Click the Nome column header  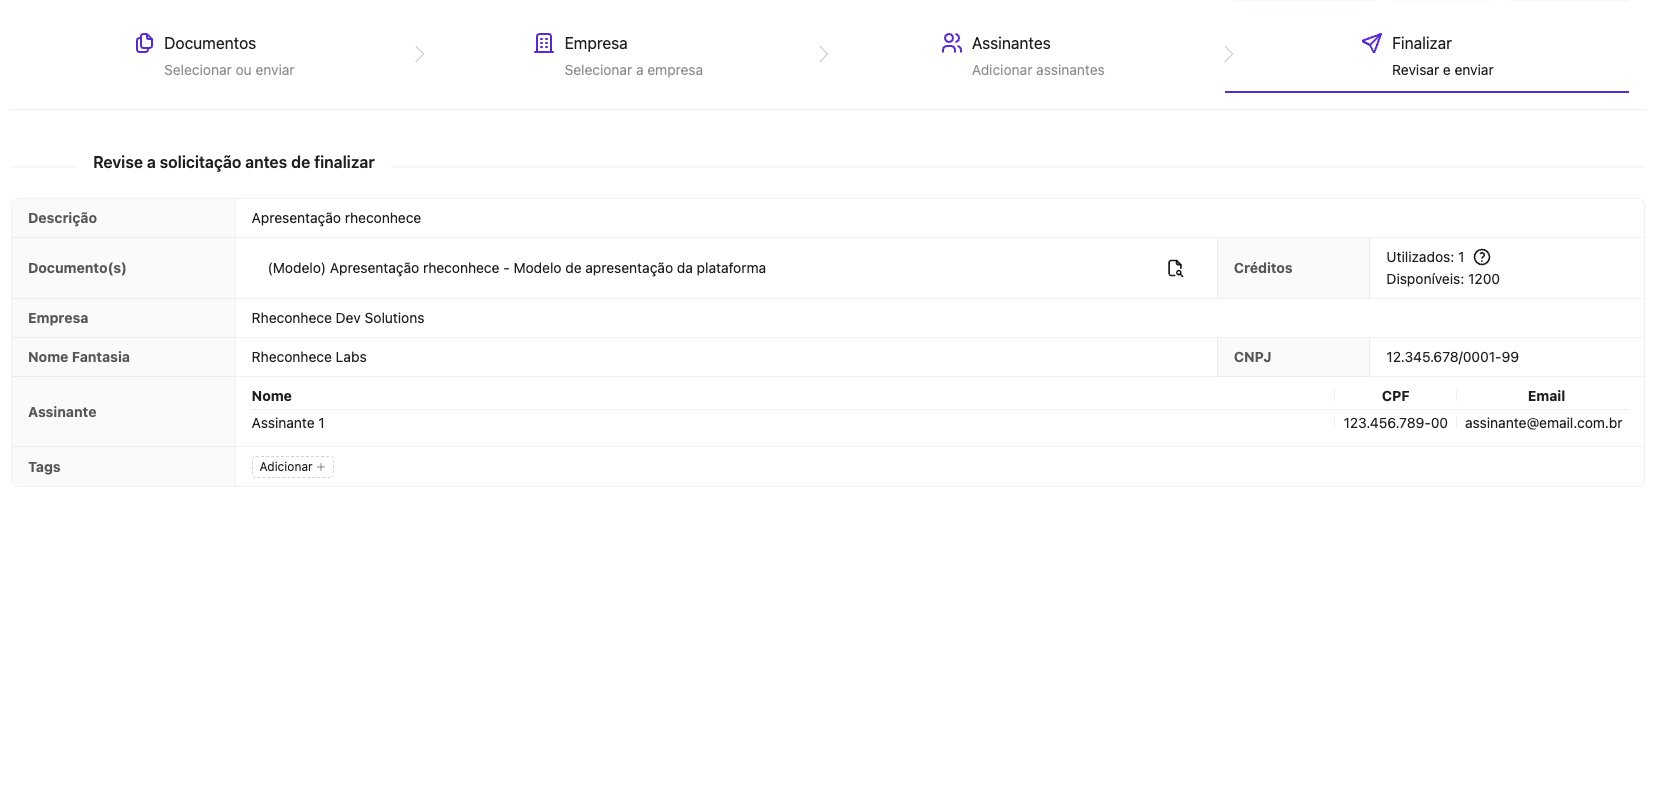pyautogui.click(x=272, y=396)
